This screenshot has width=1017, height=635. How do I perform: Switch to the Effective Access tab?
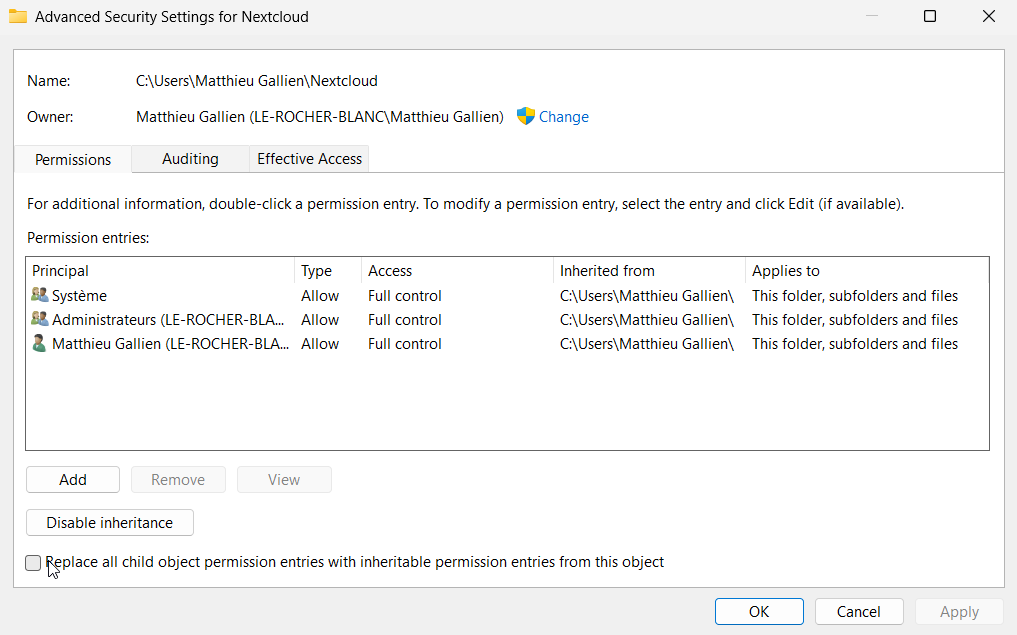pyautogui.click(x=309, y=159)
